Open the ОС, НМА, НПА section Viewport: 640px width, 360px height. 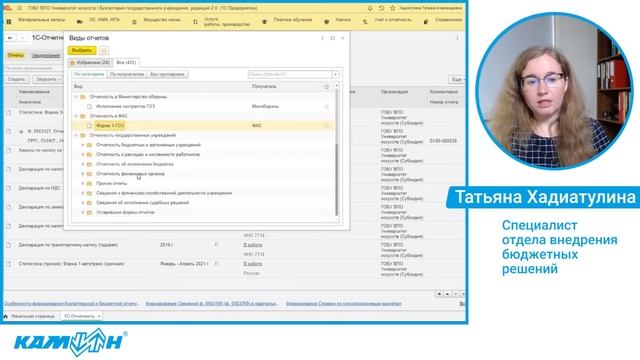[104, 20]
